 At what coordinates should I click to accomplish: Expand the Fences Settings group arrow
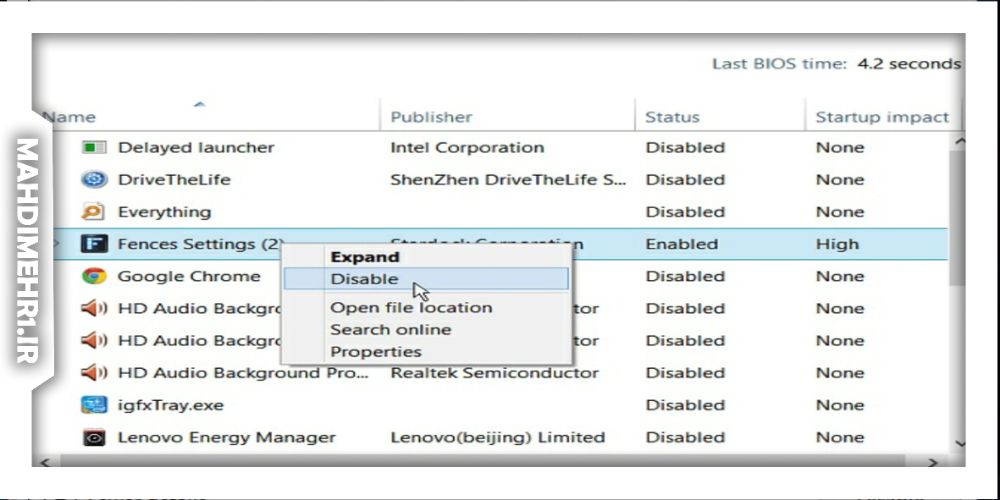pos(57,244)
